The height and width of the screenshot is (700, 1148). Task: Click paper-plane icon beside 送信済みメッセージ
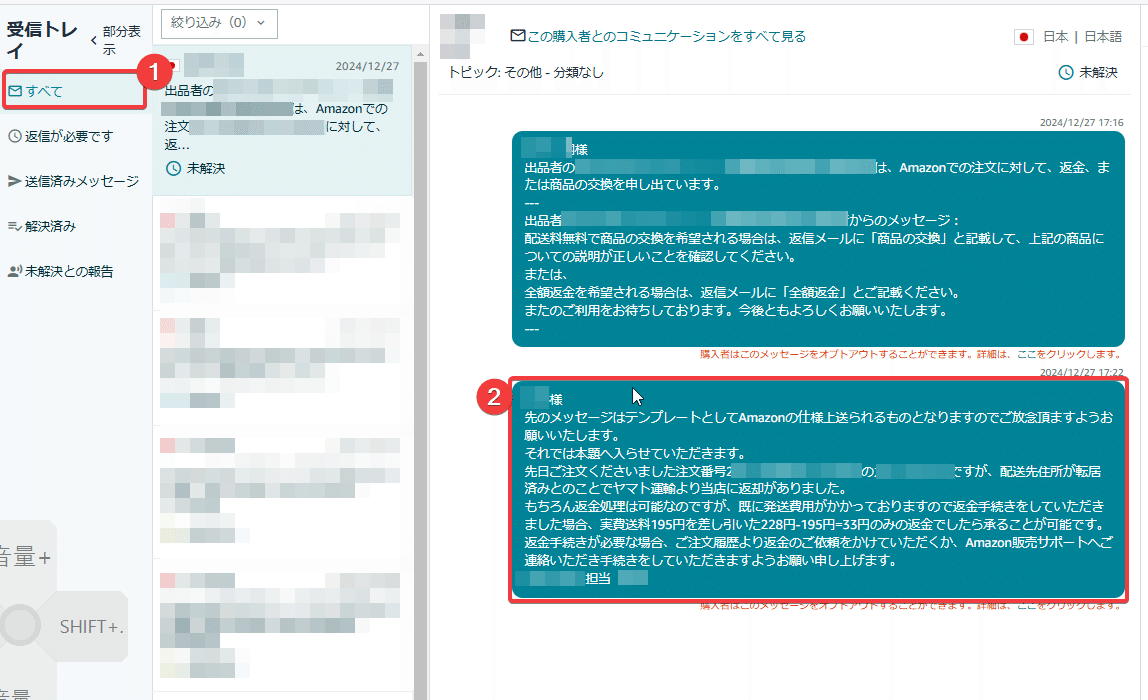tap(15, 181)
